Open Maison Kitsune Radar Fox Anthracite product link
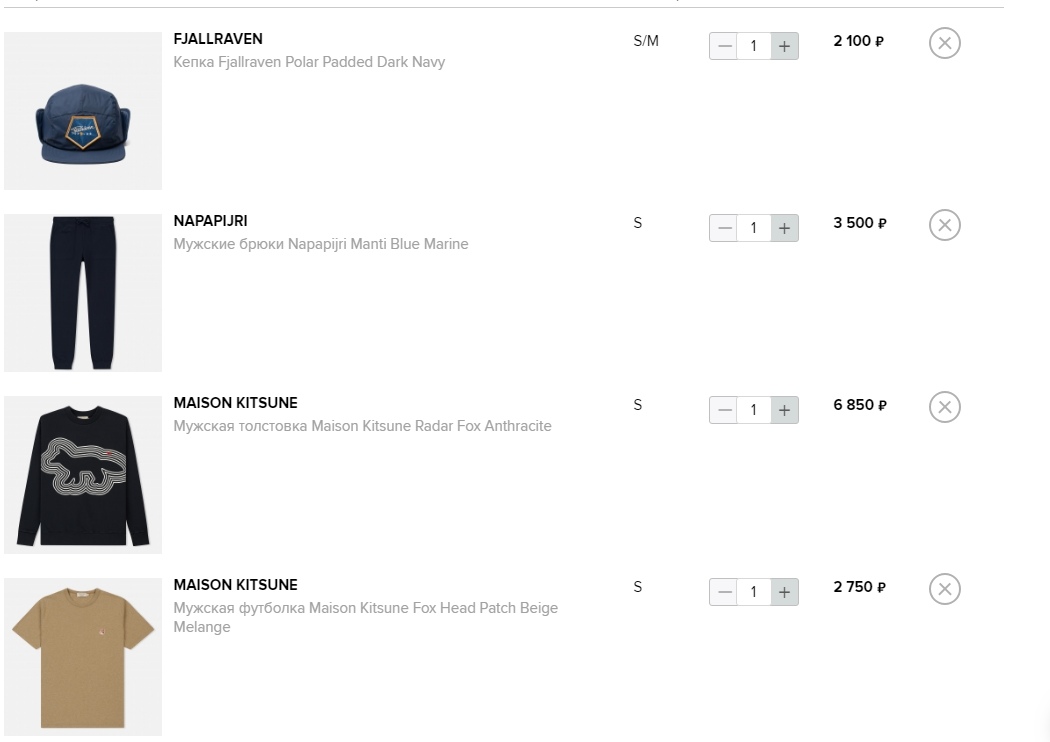 click(x=362, y=426)
